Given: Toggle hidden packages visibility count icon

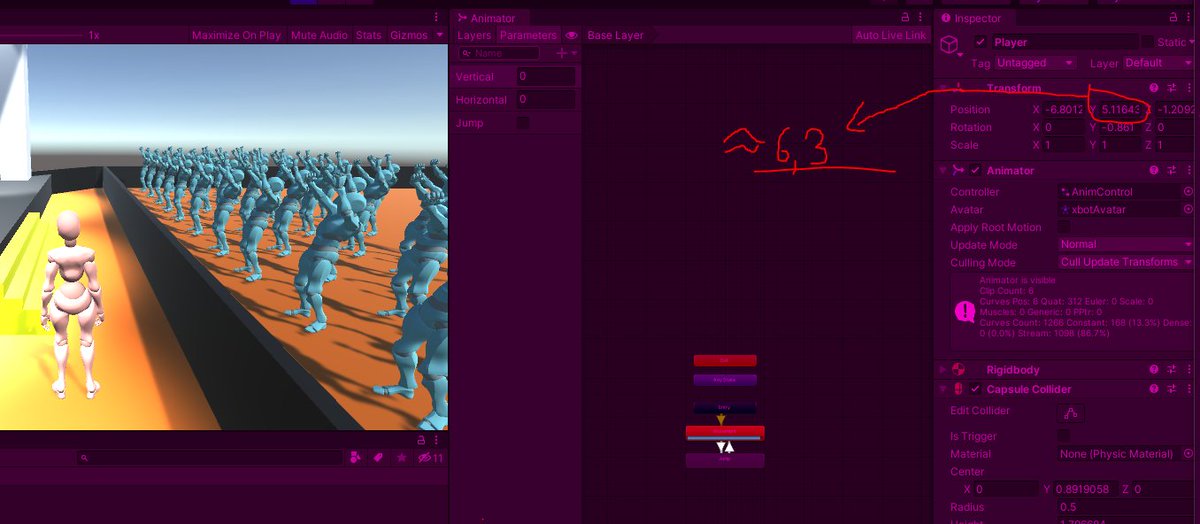Looking at the screenshot, I should [431, 458].
